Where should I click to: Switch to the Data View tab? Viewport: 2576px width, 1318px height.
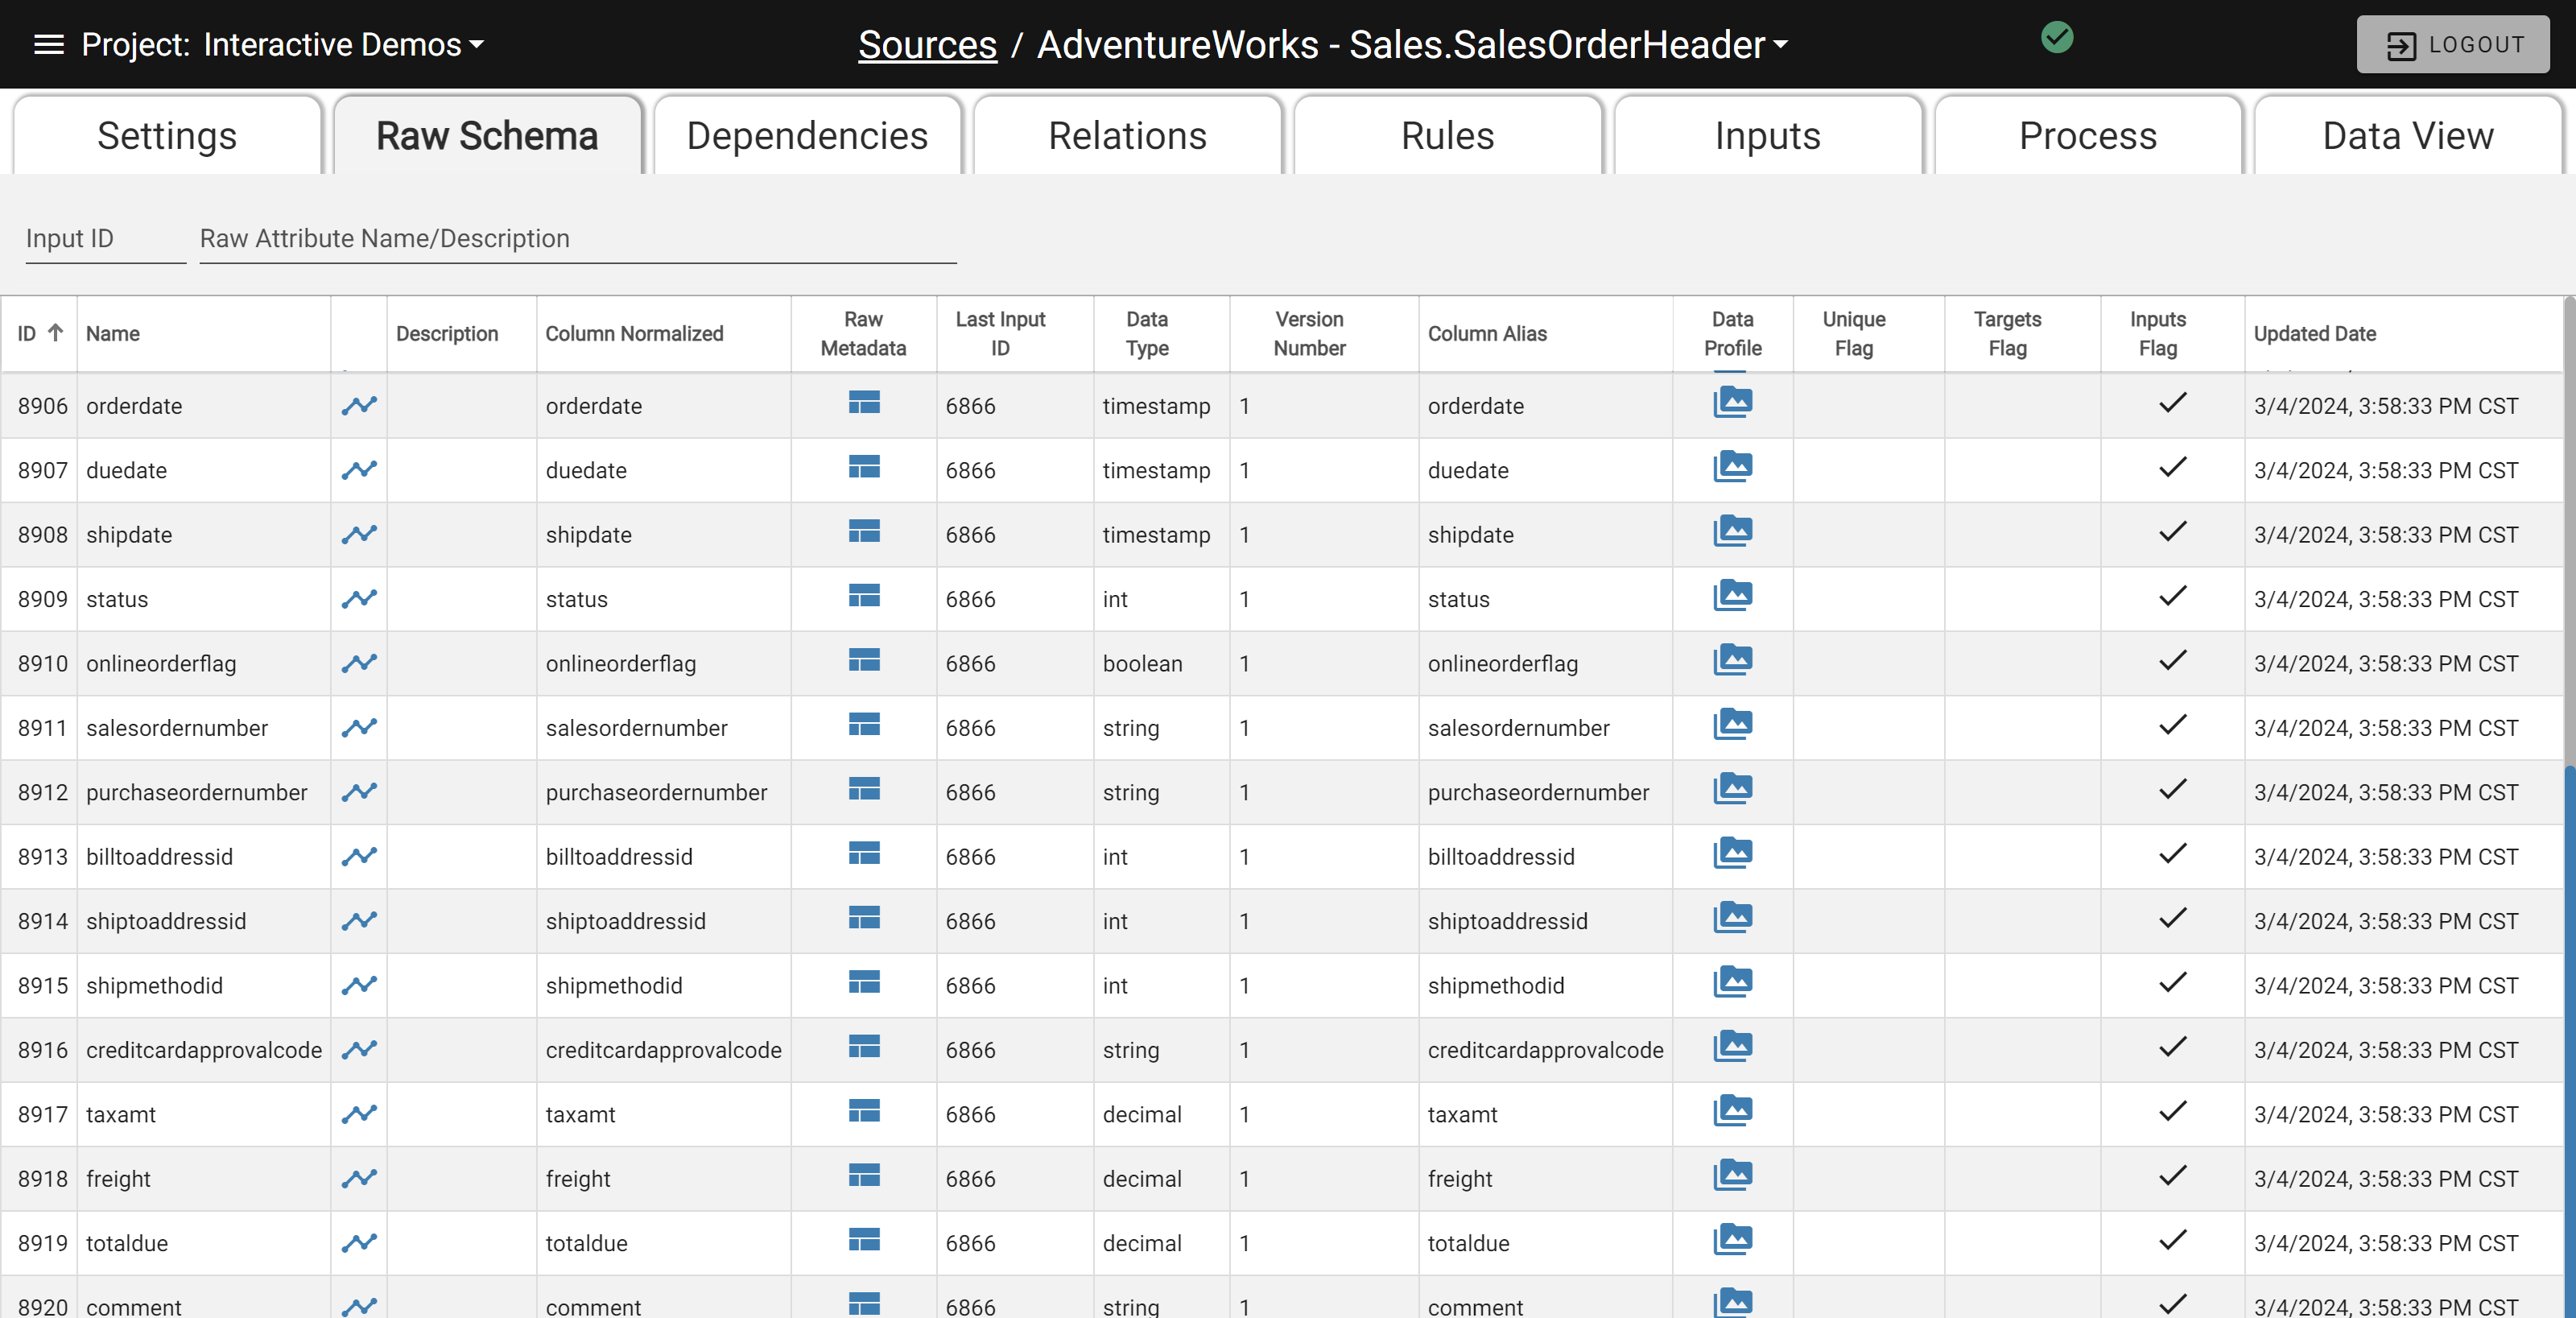(x=2407, y=135)
